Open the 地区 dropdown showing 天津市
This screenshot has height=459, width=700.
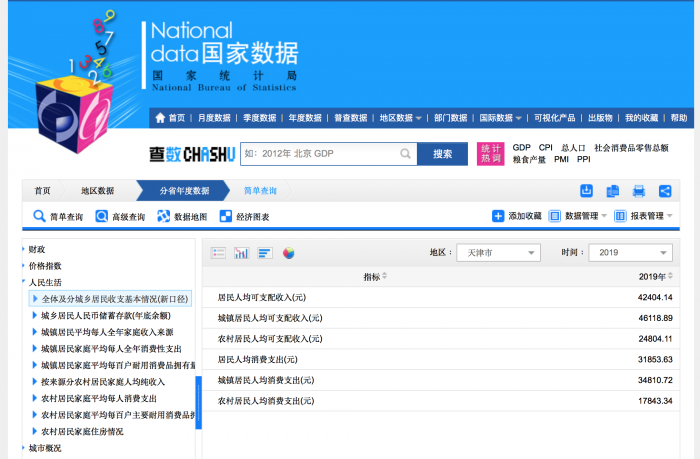click(x=497, y=253)
